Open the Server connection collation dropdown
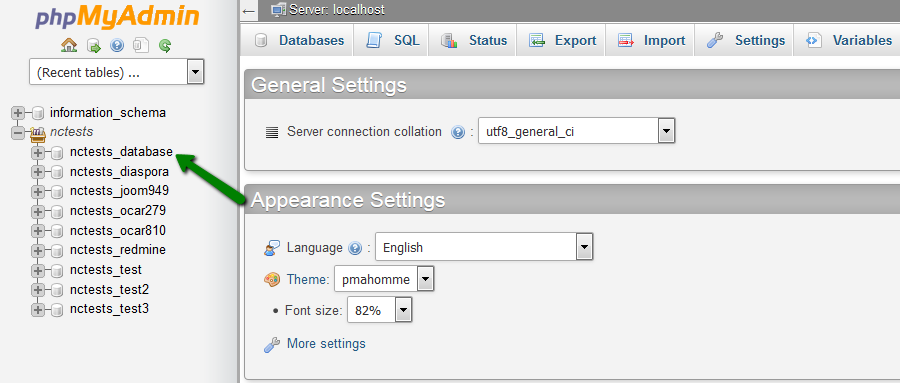 (577, 131)
